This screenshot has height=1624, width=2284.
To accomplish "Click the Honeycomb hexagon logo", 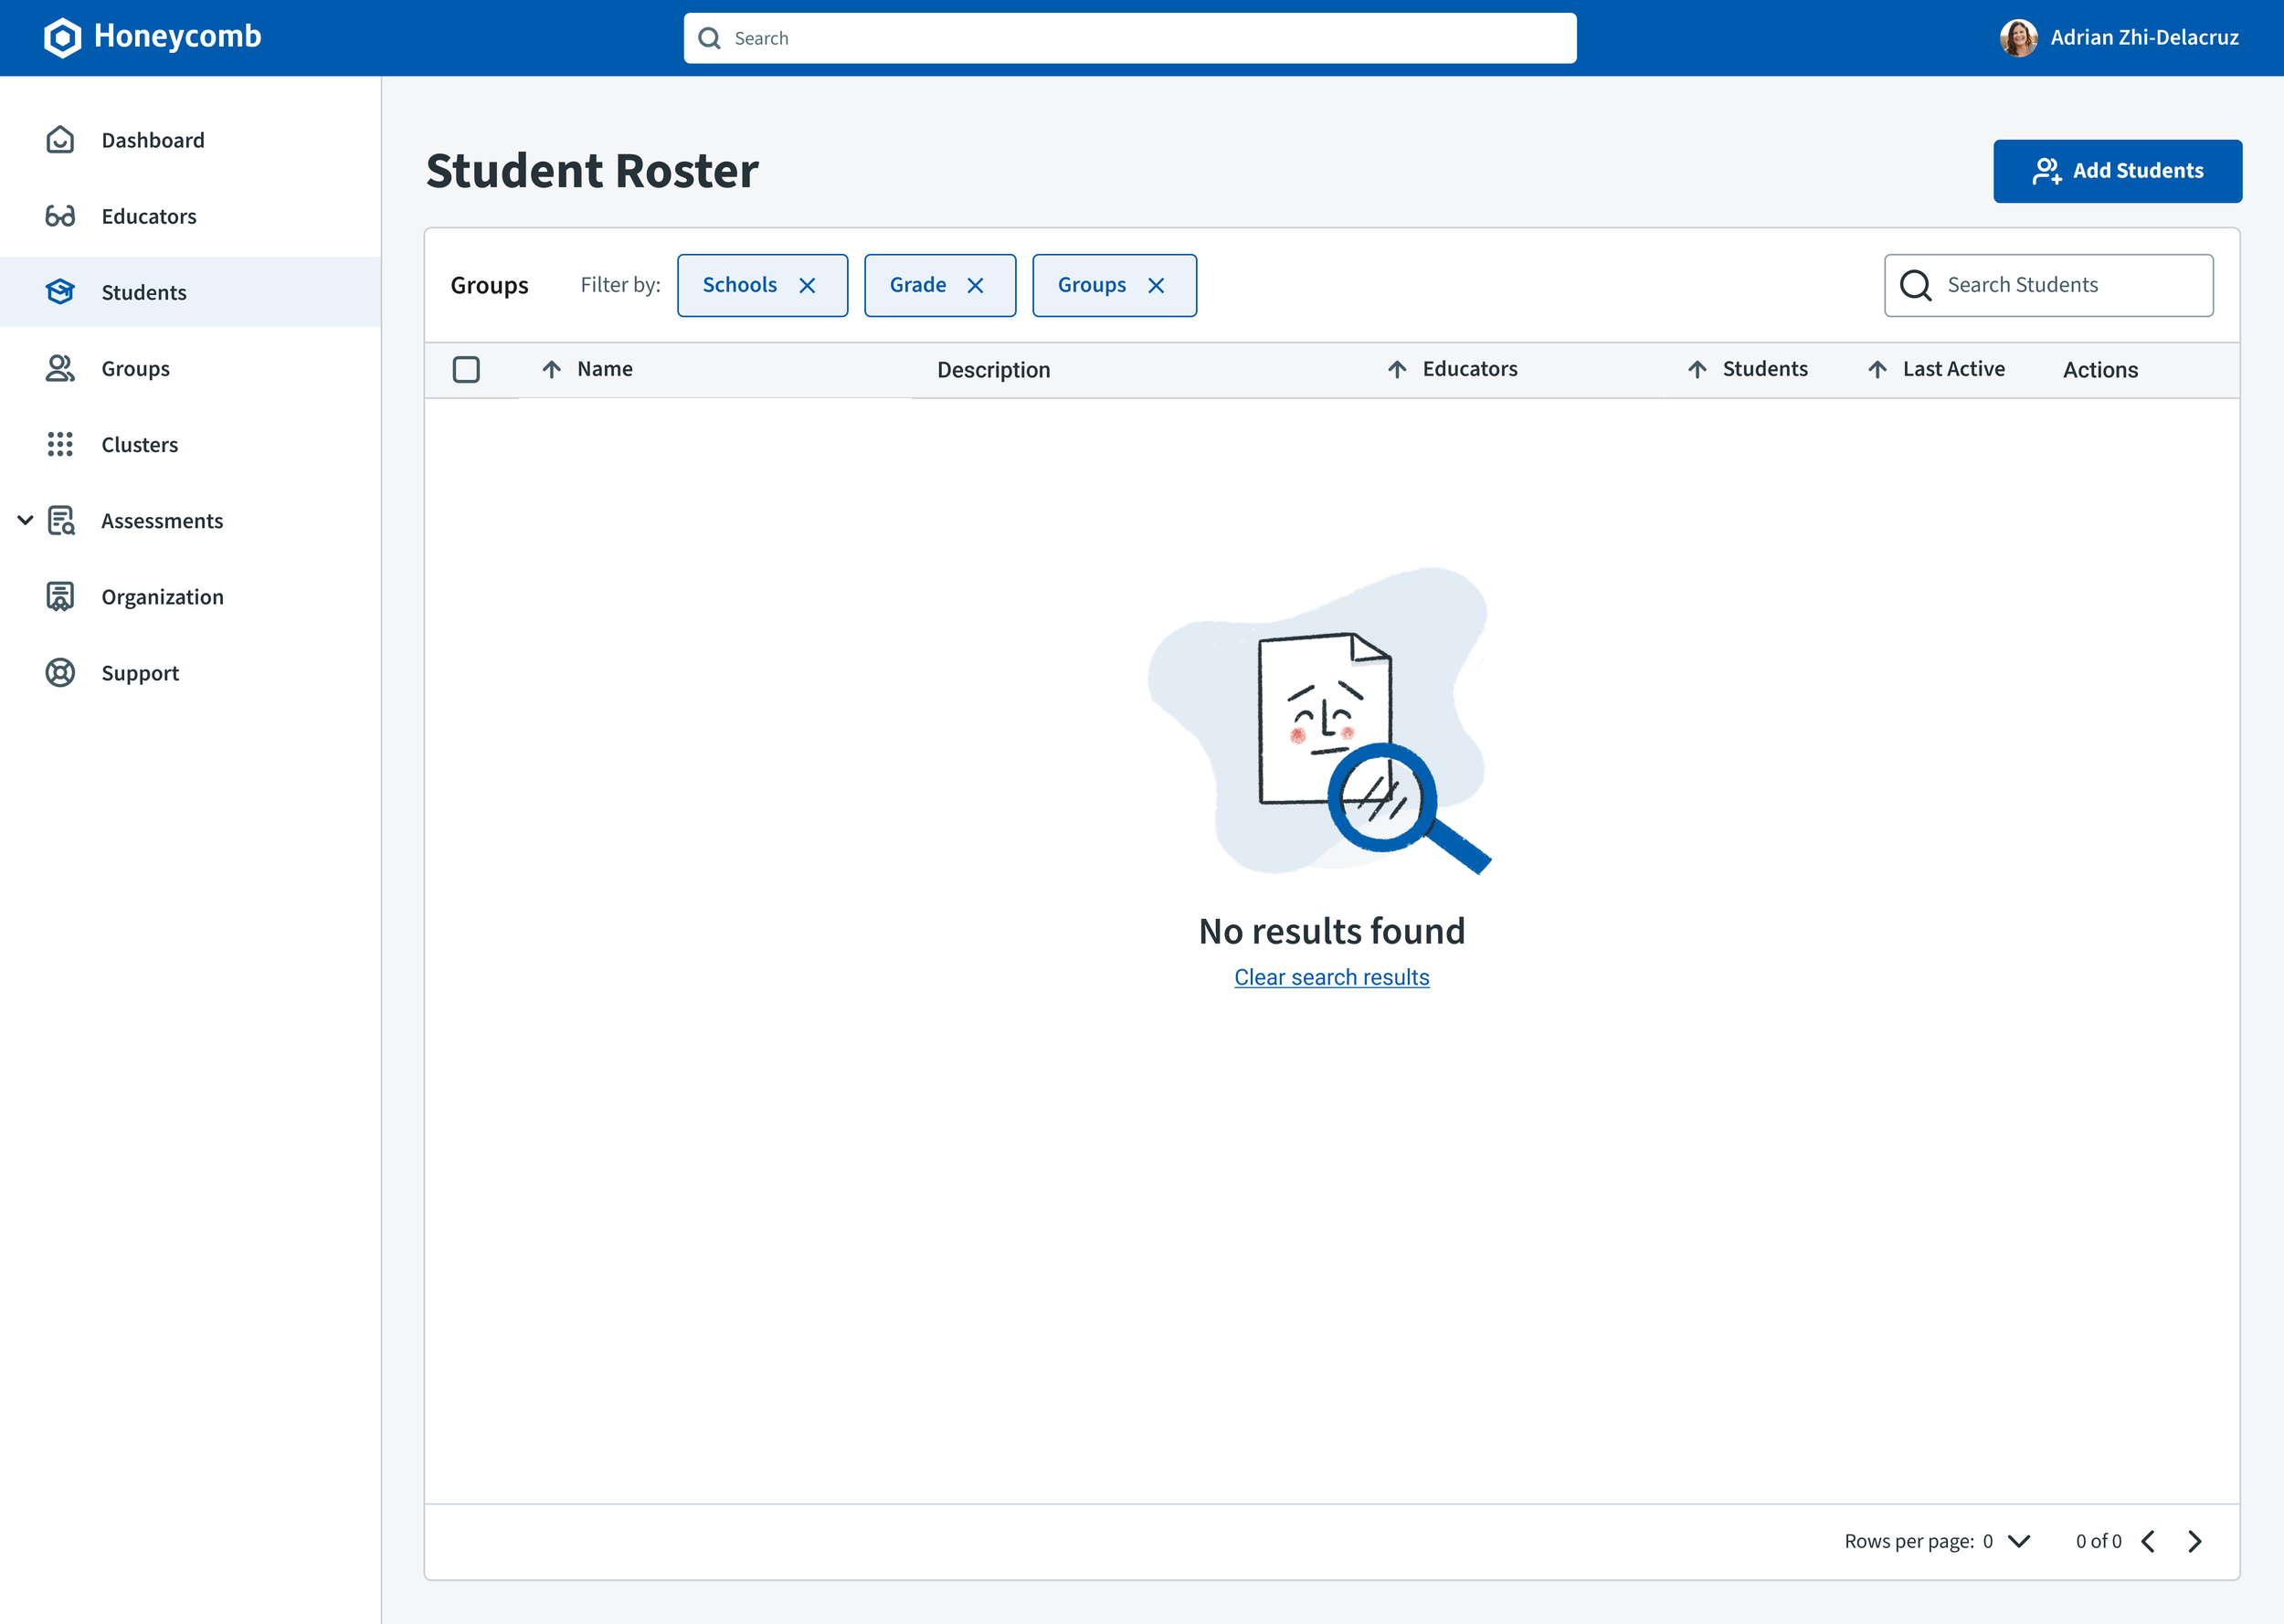I will (62, 38).
